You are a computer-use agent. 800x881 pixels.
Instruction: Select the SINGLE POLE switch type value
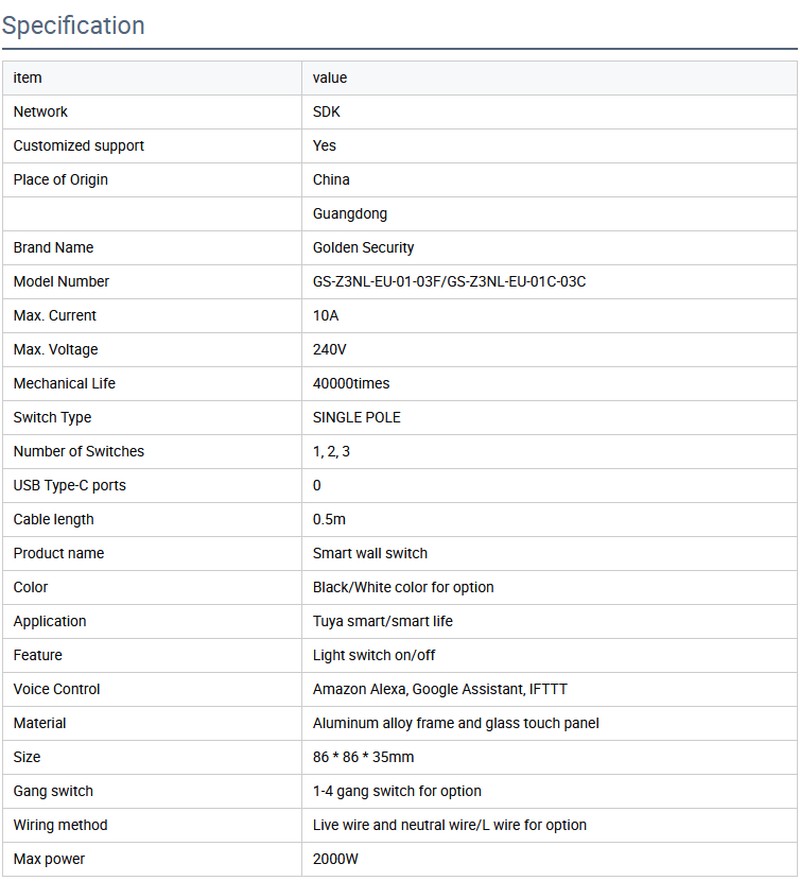coord(356,418)
